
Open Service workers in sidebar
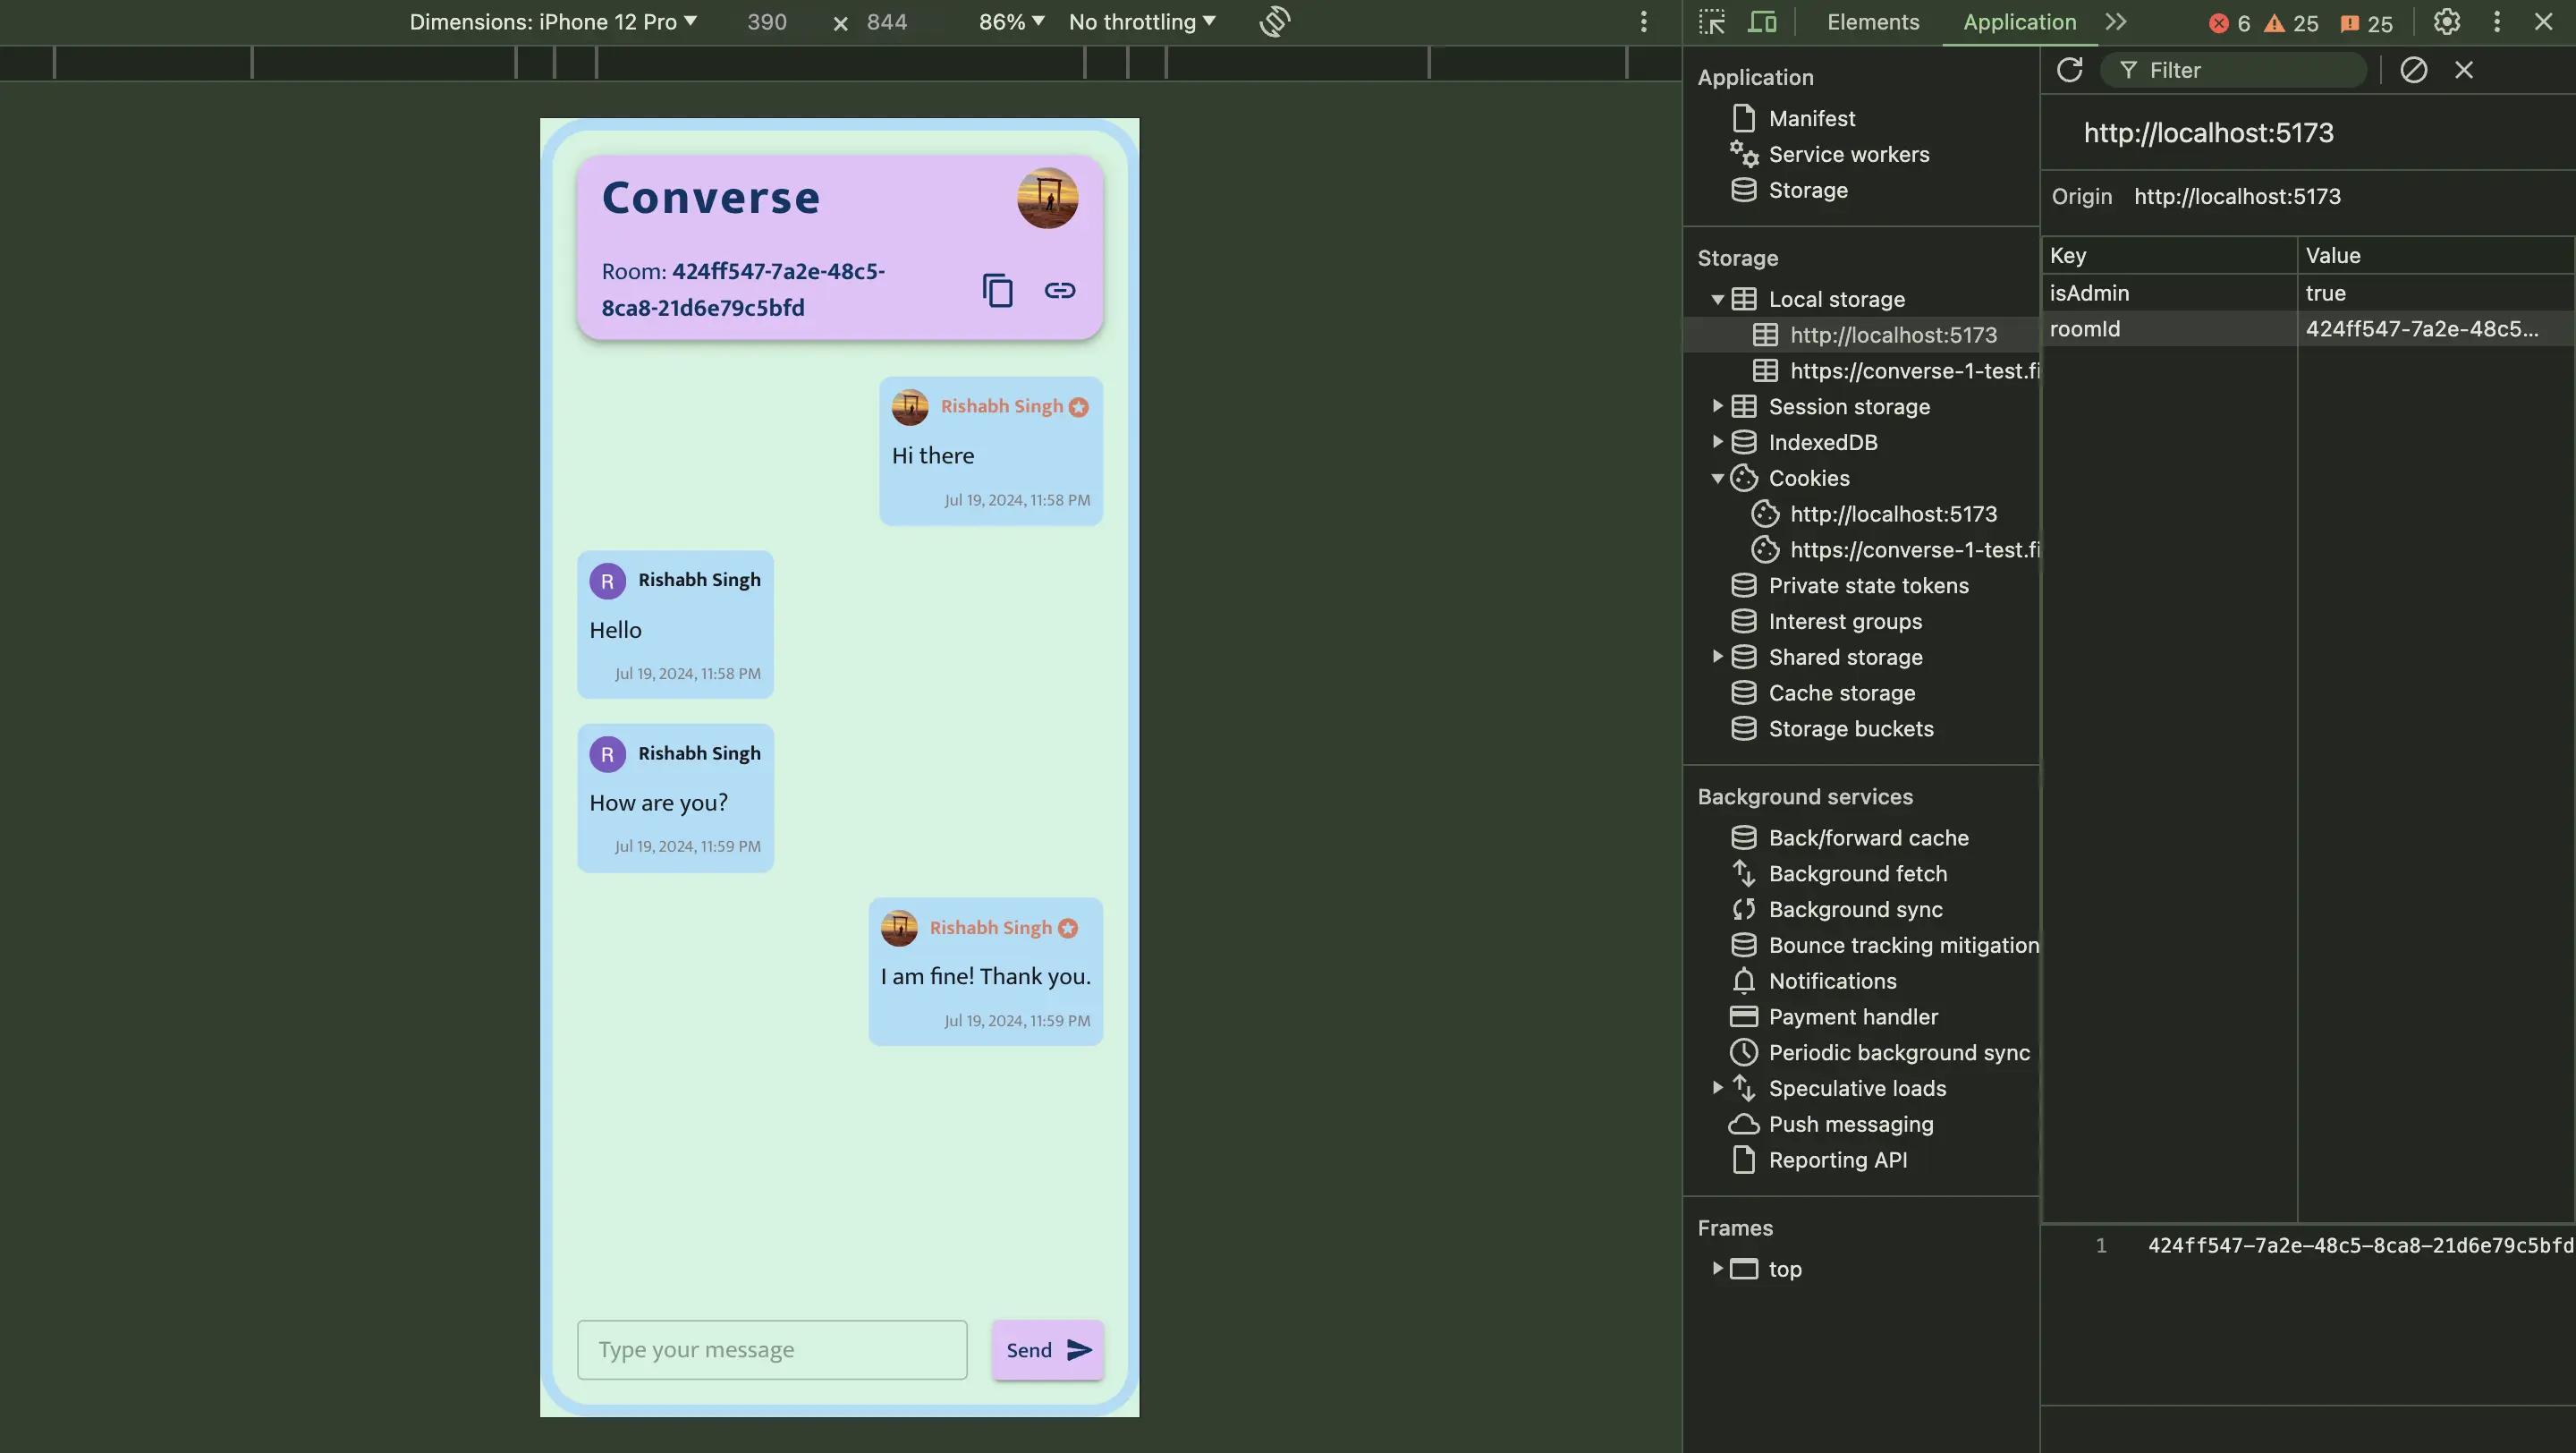[x=1848, y=154]
